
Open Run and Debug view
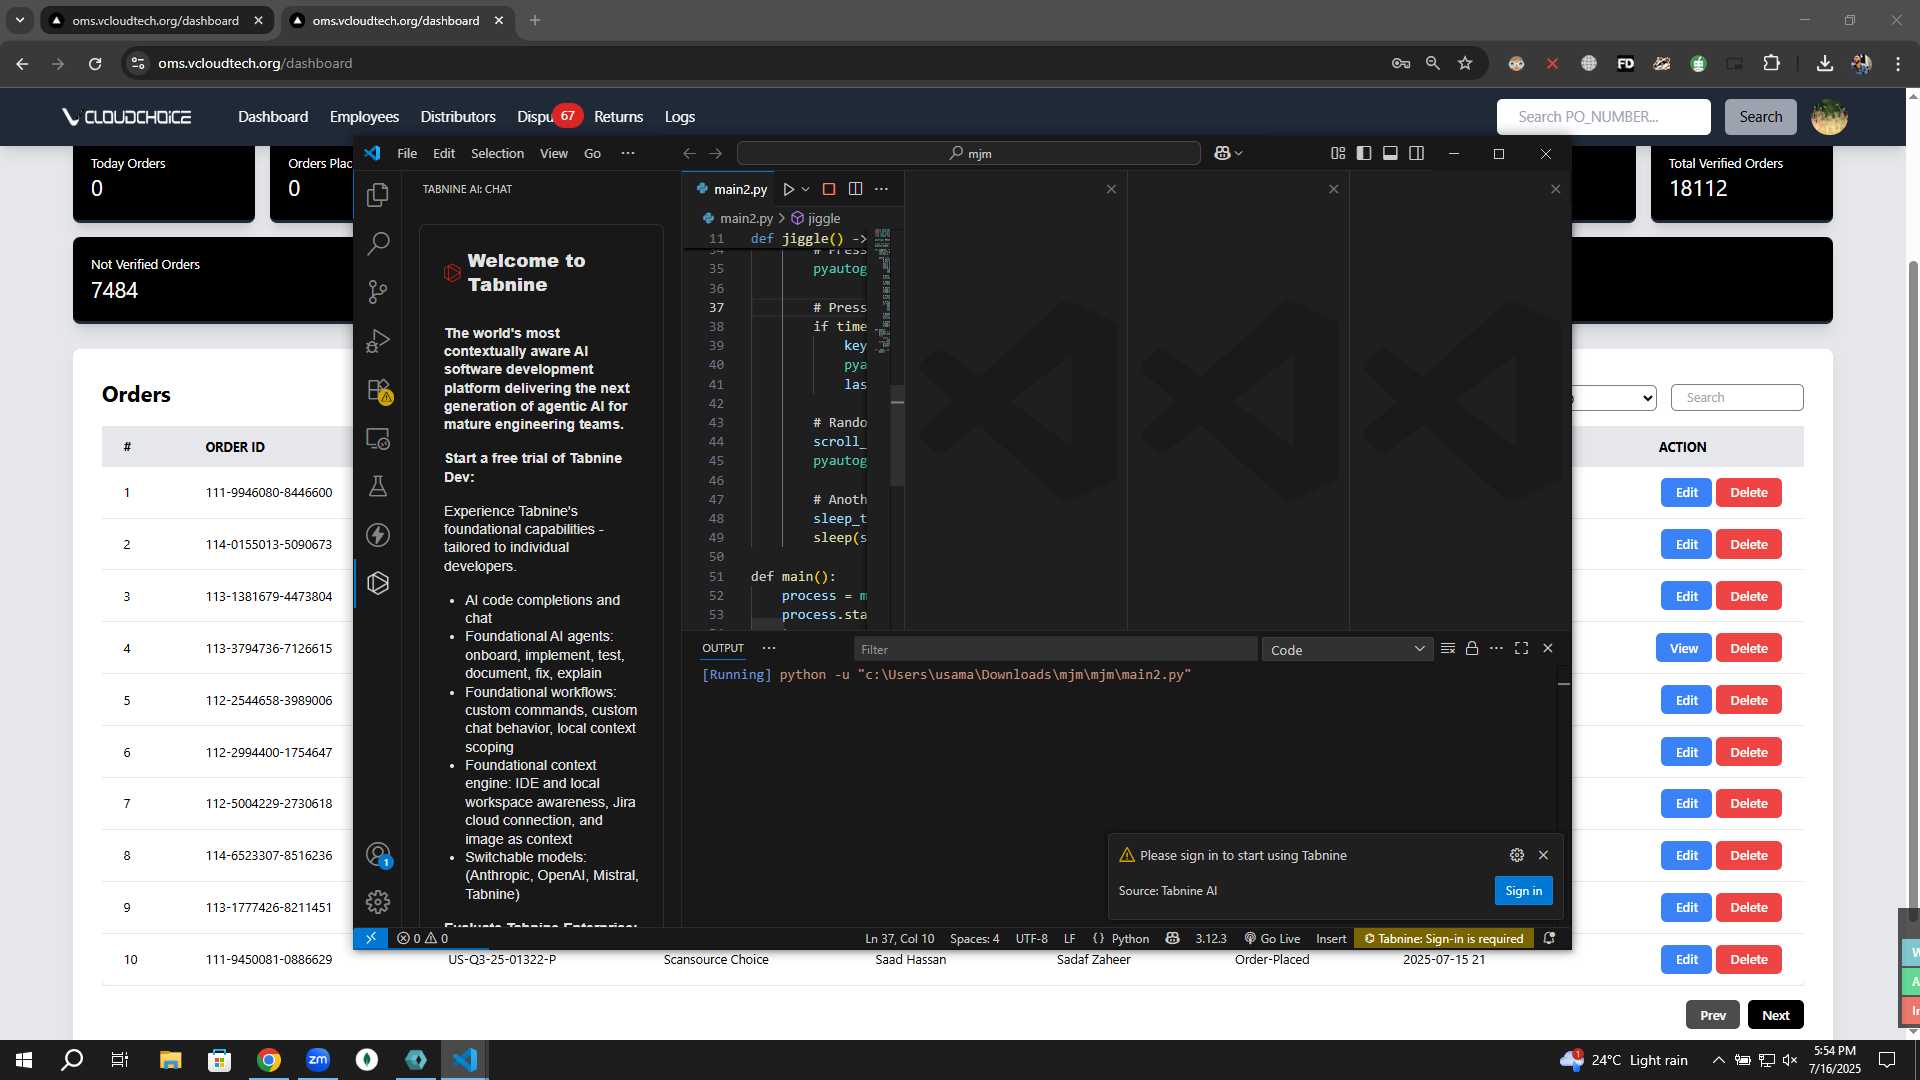pos(378,340)
